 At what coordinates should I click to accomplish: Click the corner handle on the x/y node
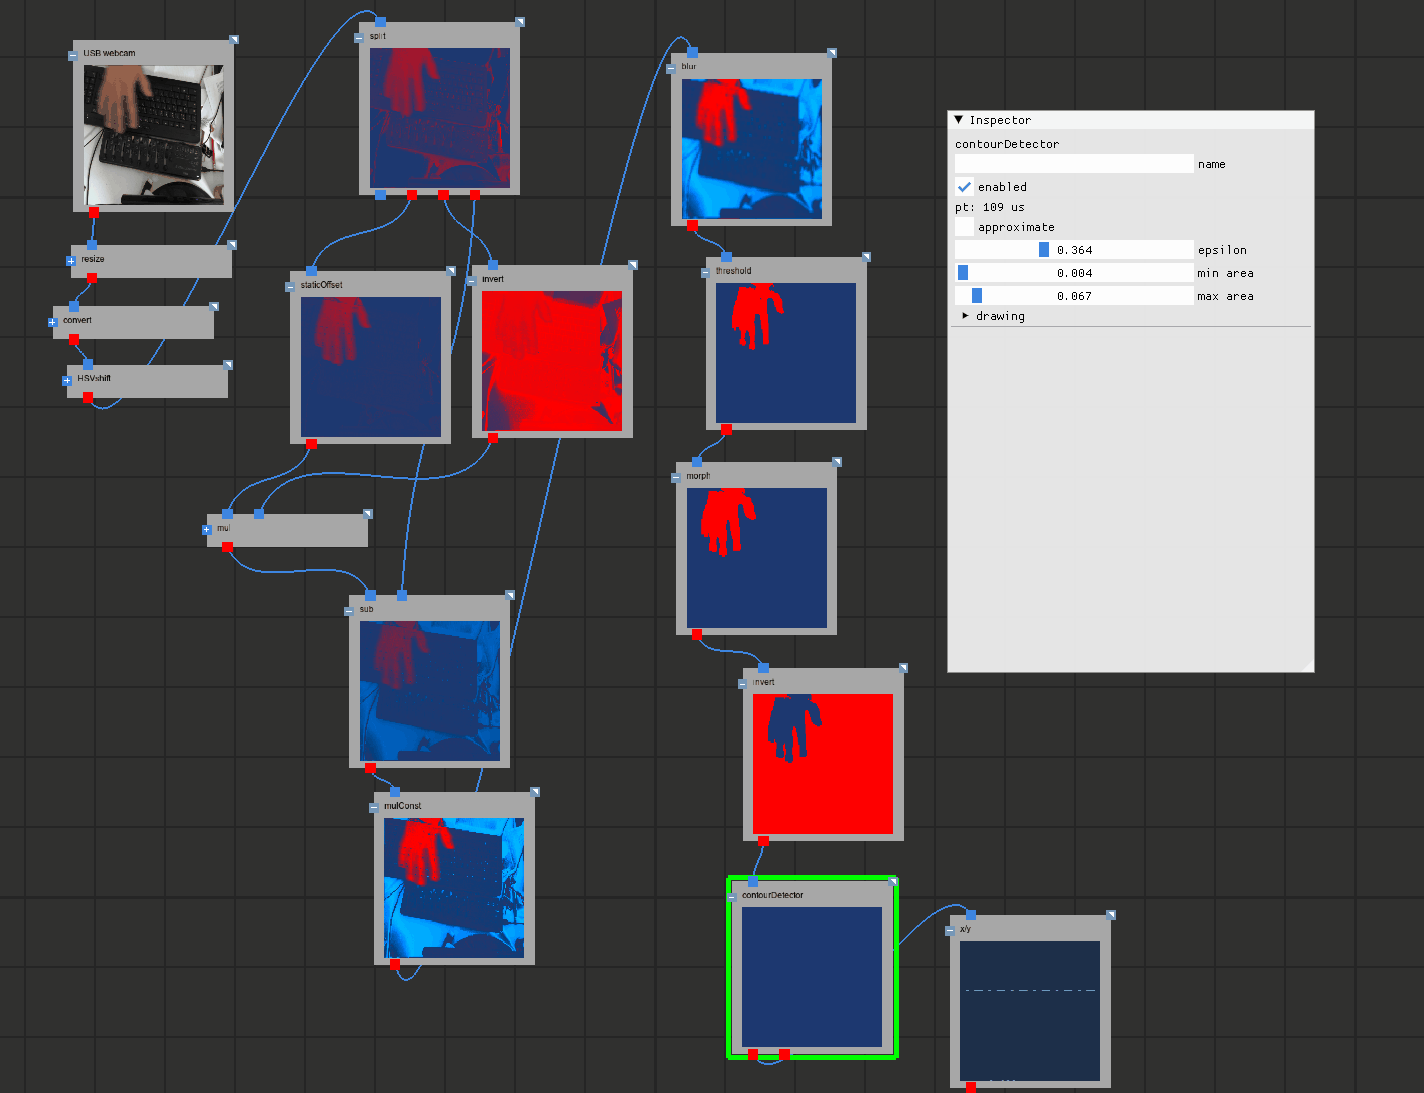coord(1110,915)
